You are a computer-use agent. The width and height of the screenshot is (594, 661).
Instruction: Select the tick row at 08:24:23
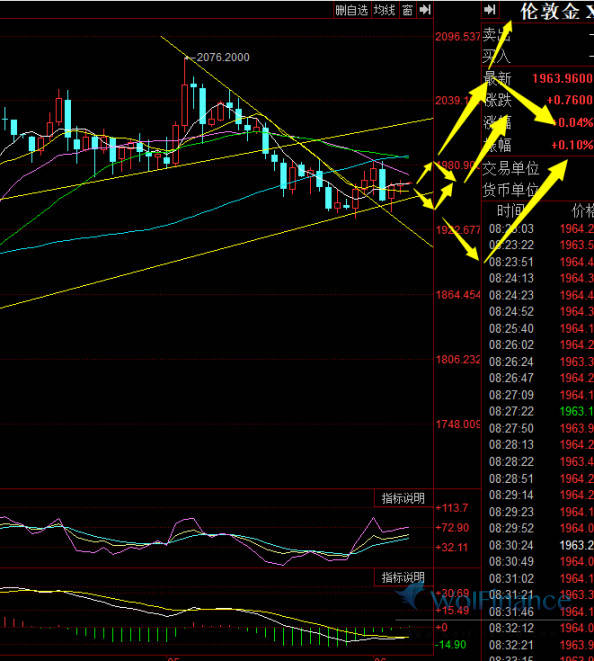(541, 295)
